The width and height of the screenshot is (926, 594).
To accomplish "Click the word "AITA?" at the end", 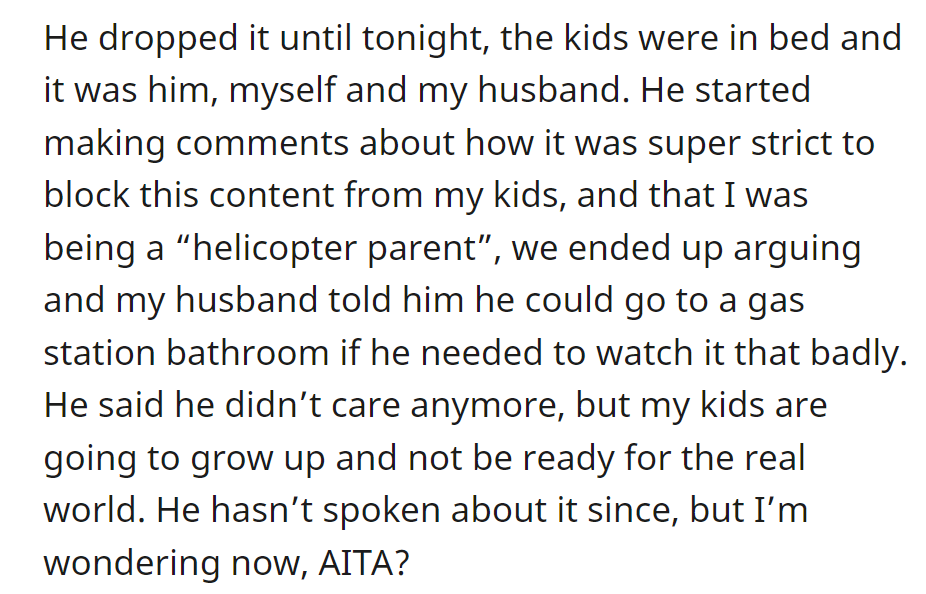I will [x=363, y=563].
